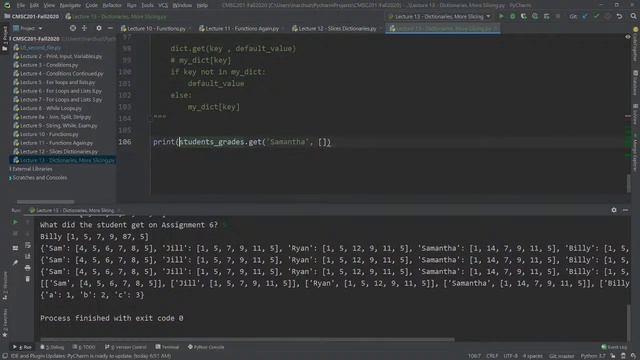Run the current configuration from the top toolbar
The width and height of the screenshot is (640, 360).
501,16
